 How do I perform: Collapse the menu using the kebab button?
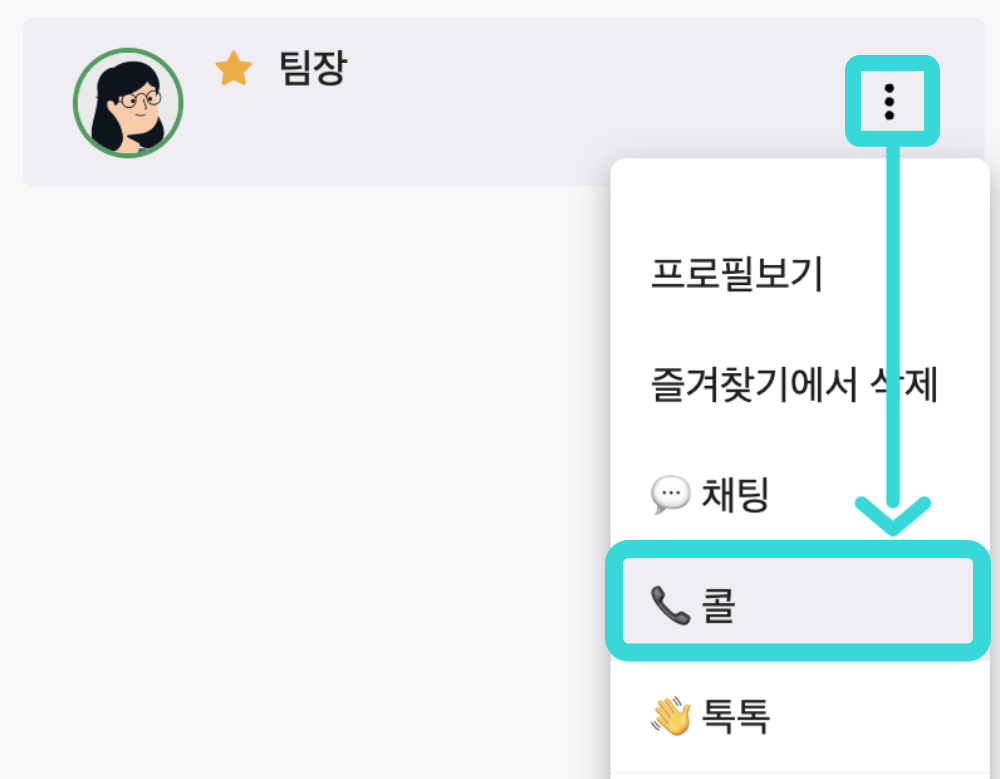tap(890, 101)
